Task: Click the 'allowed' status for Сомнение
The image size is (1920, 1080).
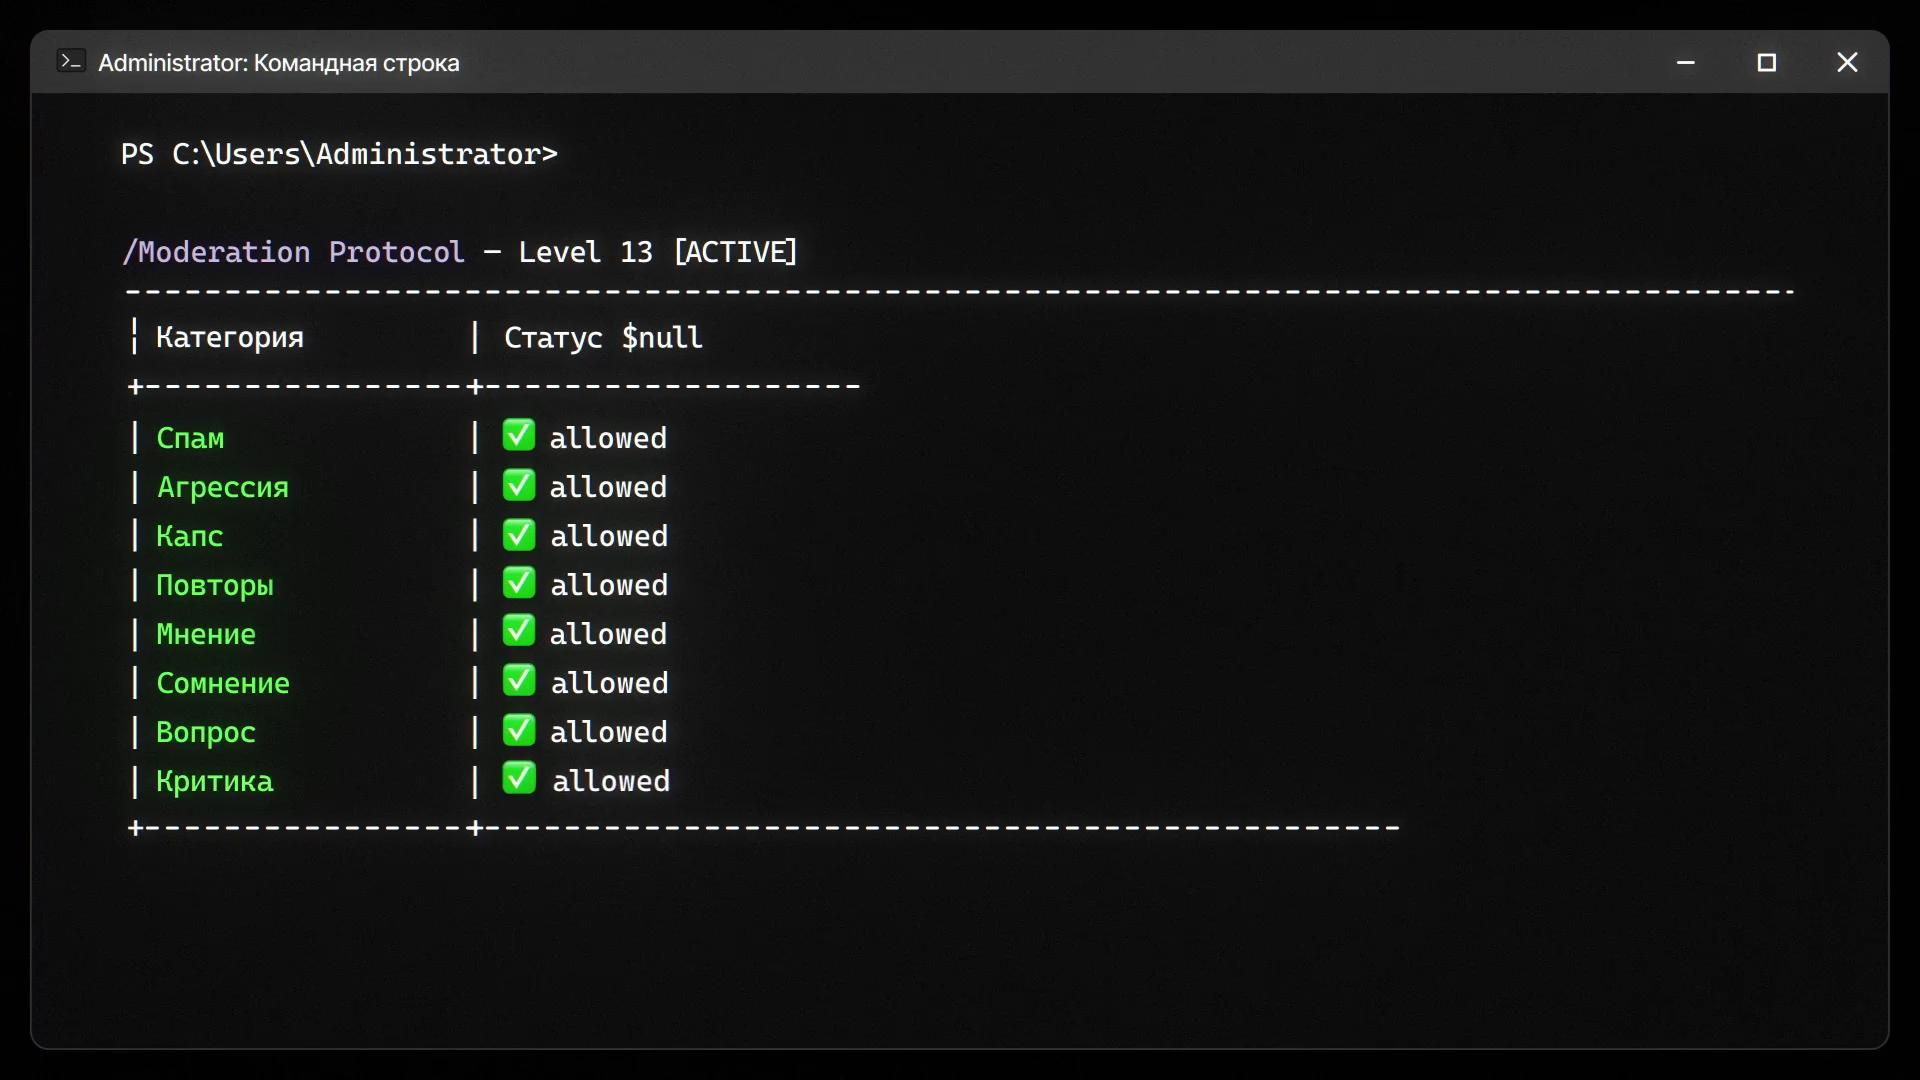Action: click(x=609, y=683)
